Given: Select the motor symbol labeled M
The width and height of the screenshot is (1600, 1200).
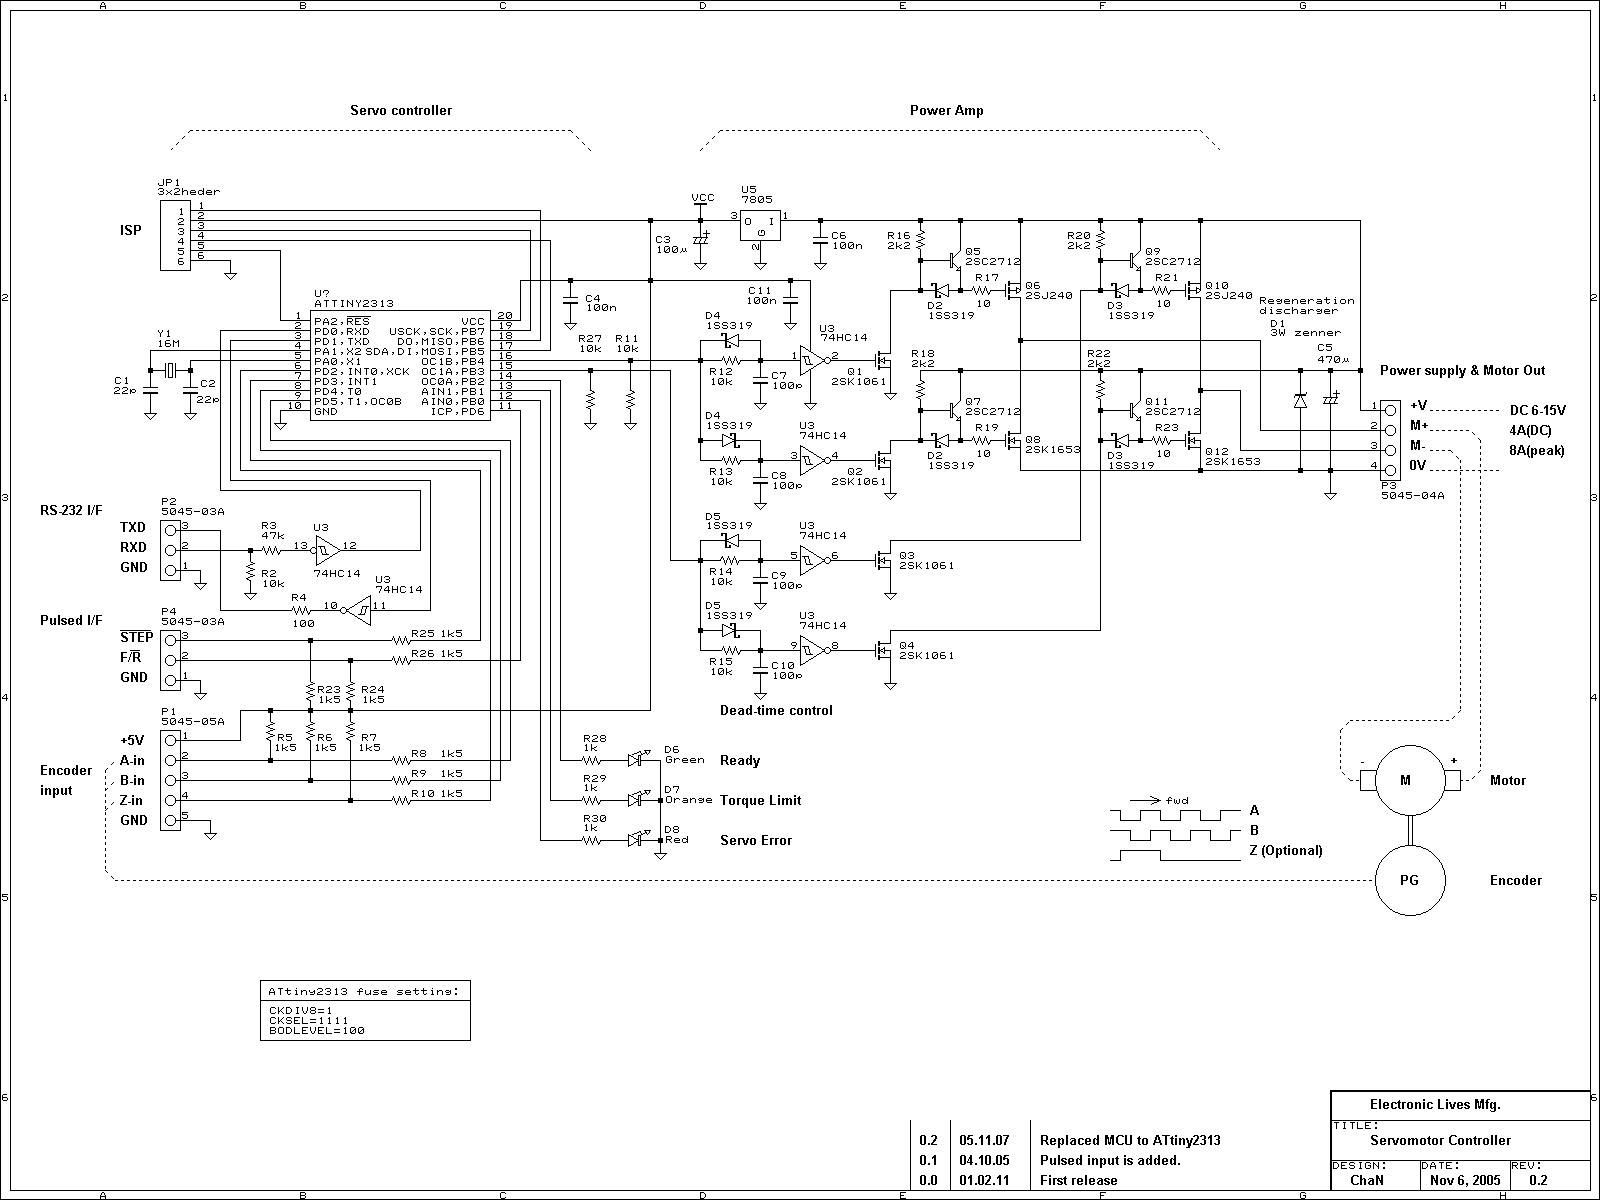Looking at the screenshot, I should pyautogui.click(x=1409, y=780).
